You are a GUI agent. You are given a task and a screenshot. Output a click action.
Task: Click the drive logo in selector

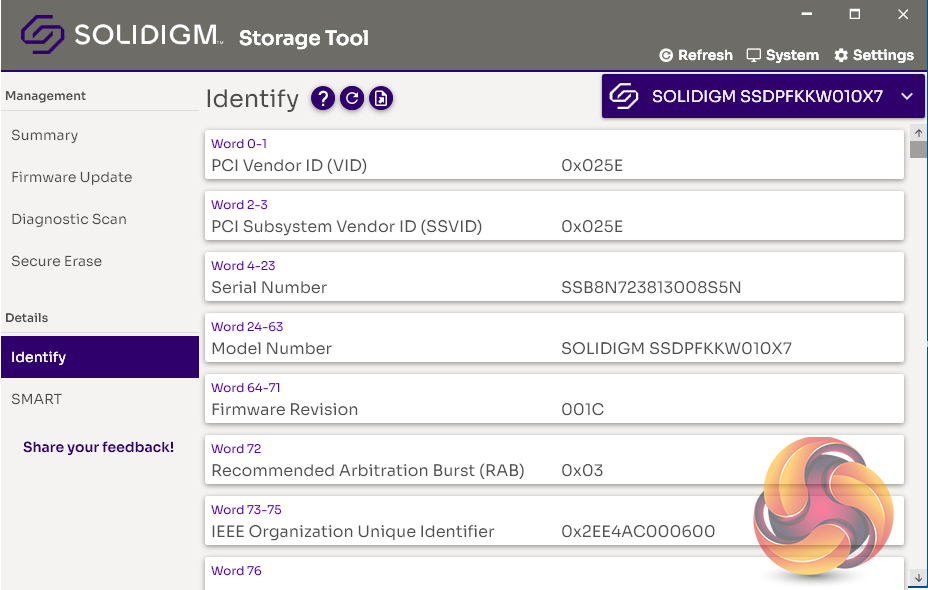point(626,97)
